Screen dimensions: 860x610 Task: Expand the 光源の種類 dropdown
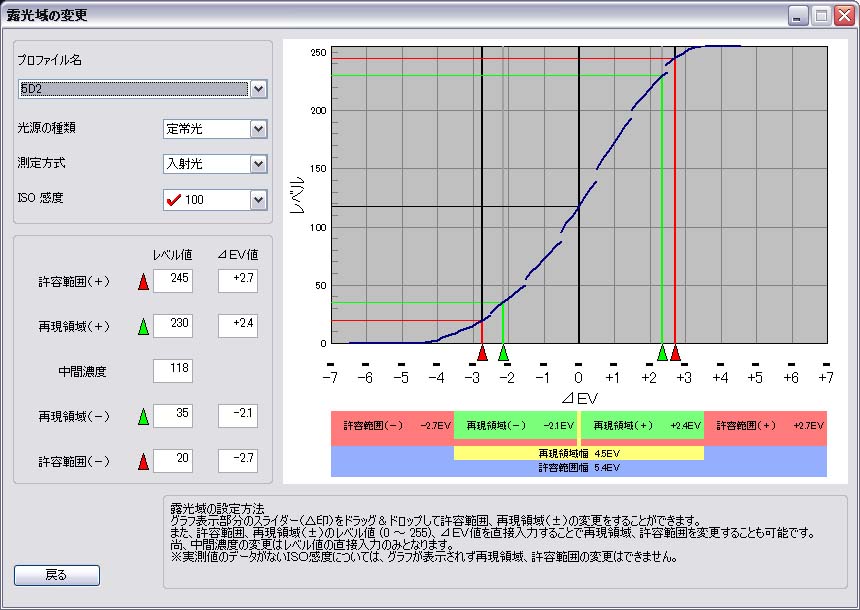coord(258,129)
